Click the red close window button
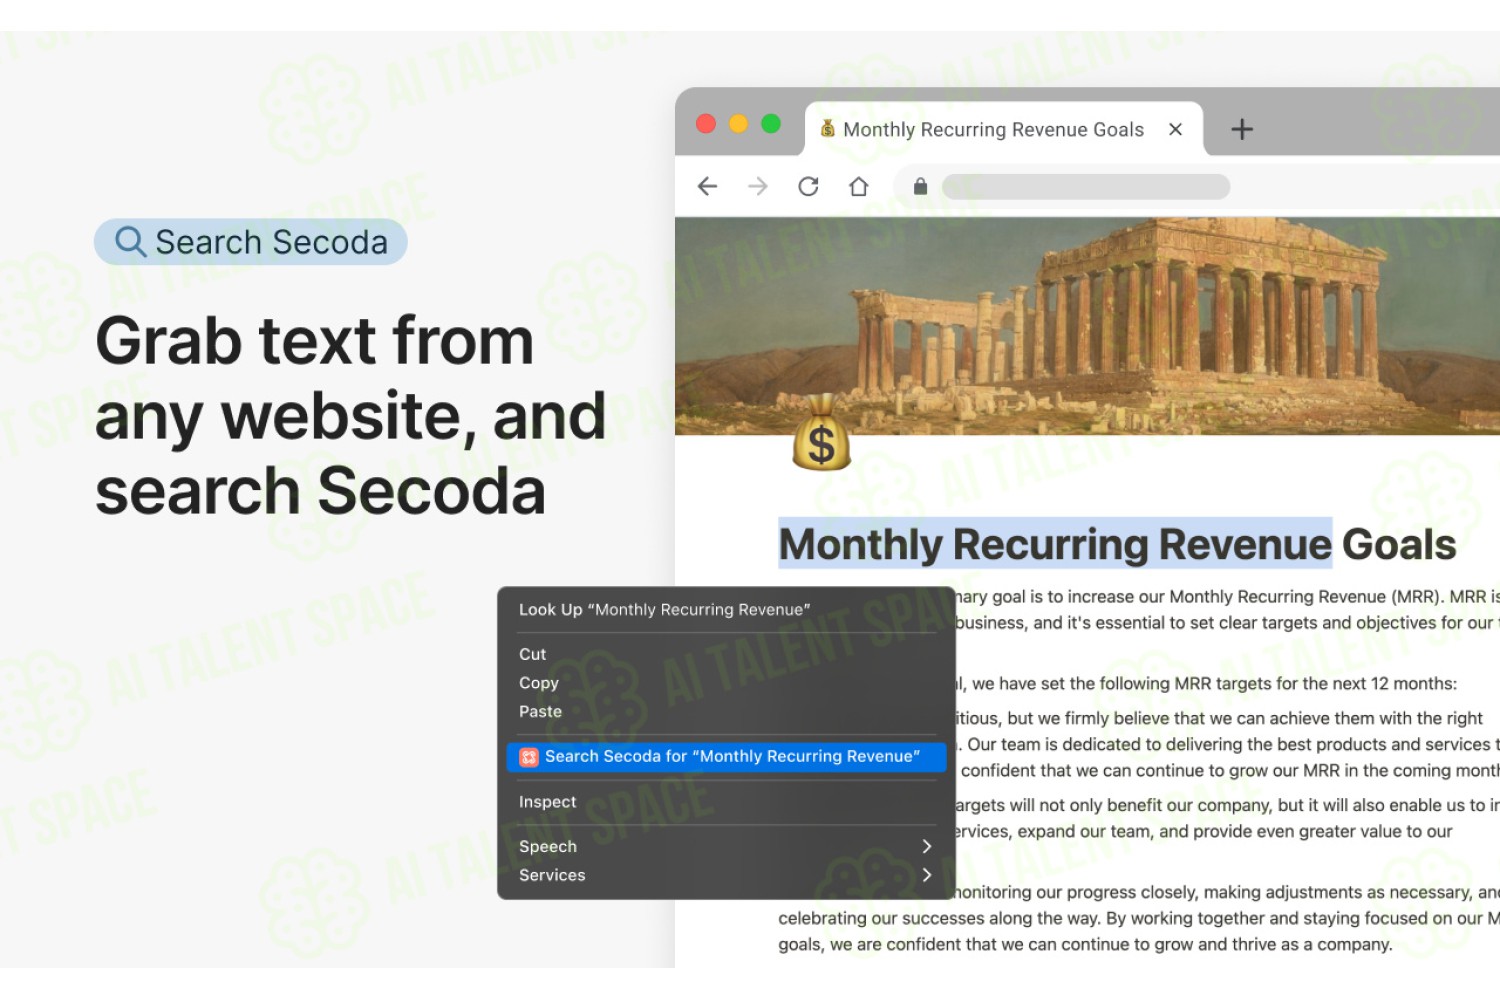The image size is (1500, 1000). click(x=706, y=123)
